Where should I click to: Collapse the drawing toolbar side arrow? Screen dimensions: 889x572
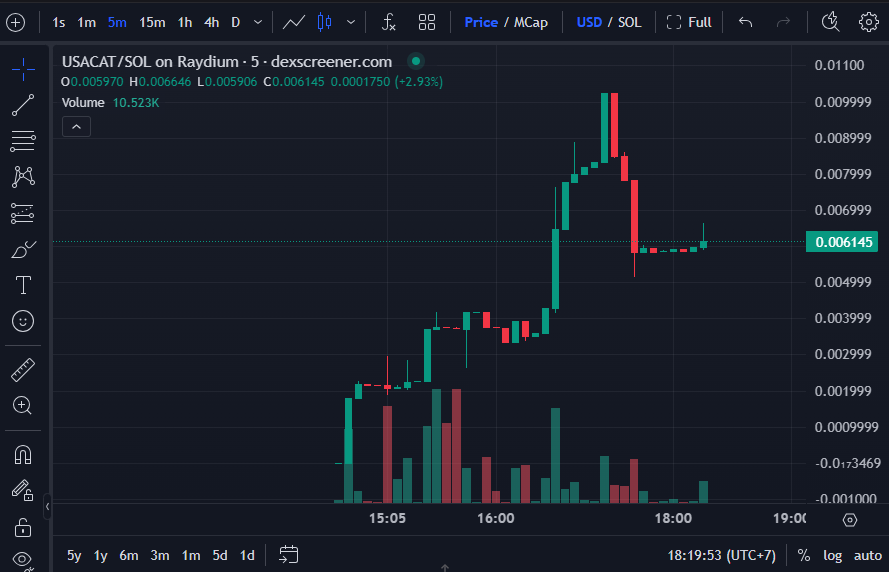(48, 506)
